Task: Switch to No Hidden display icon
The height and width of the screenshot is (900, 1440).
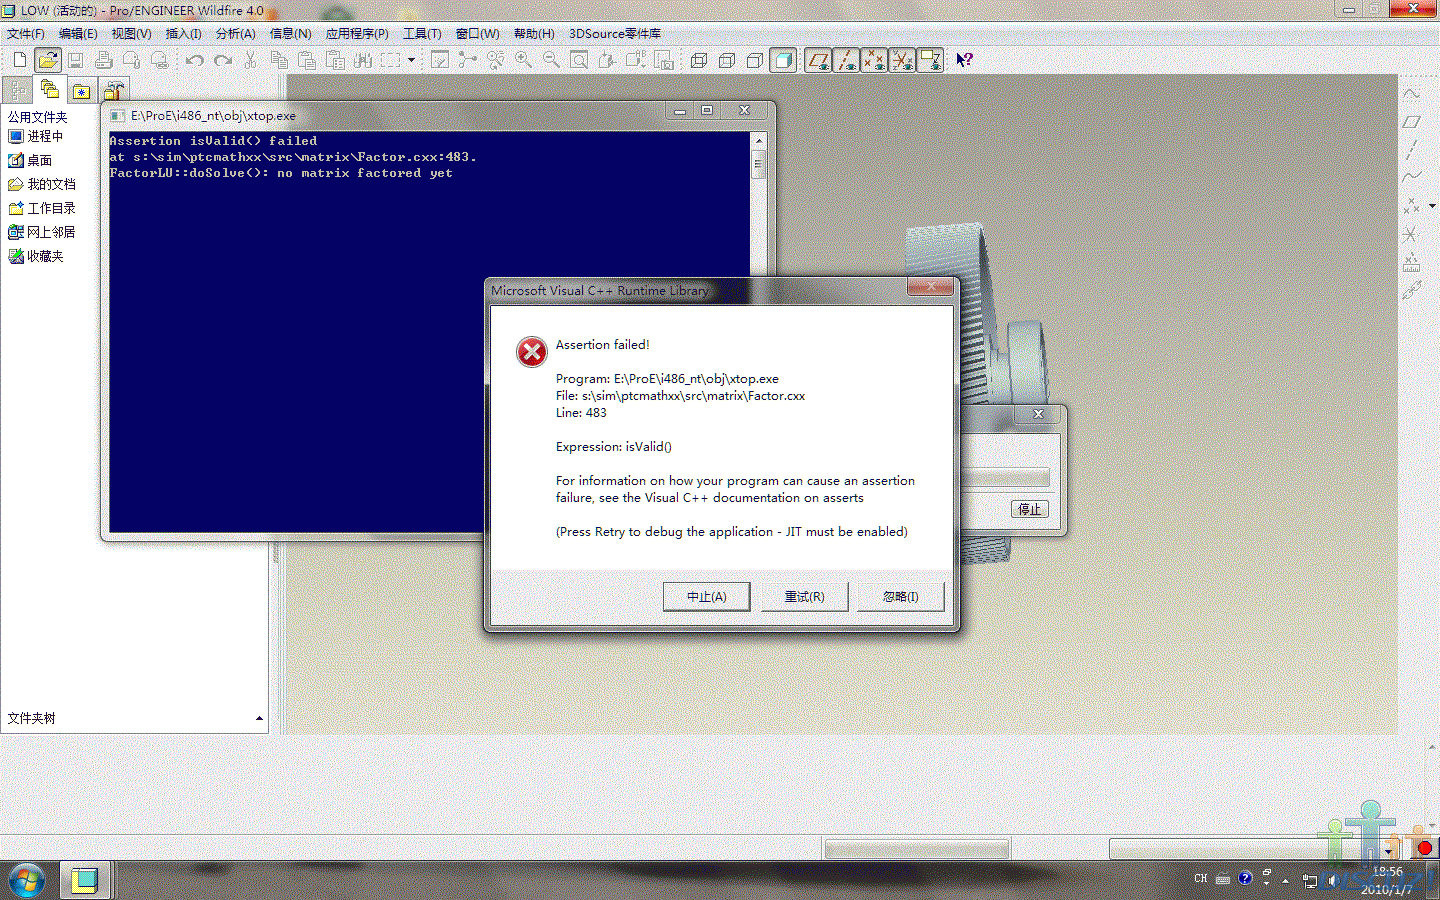Action: click(755, 60)
